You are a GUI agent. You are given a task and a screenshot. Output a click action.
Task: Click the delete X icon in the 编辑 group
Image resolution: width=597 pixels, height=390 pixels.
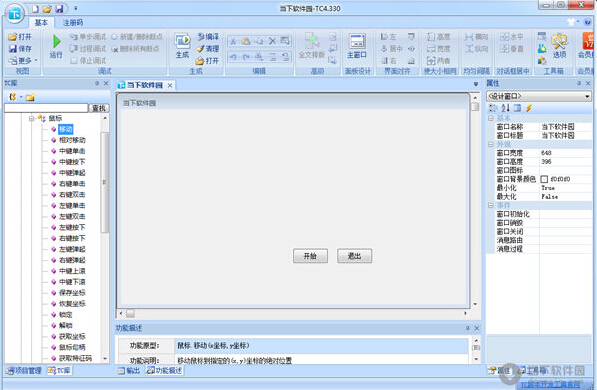click(273, 41)
